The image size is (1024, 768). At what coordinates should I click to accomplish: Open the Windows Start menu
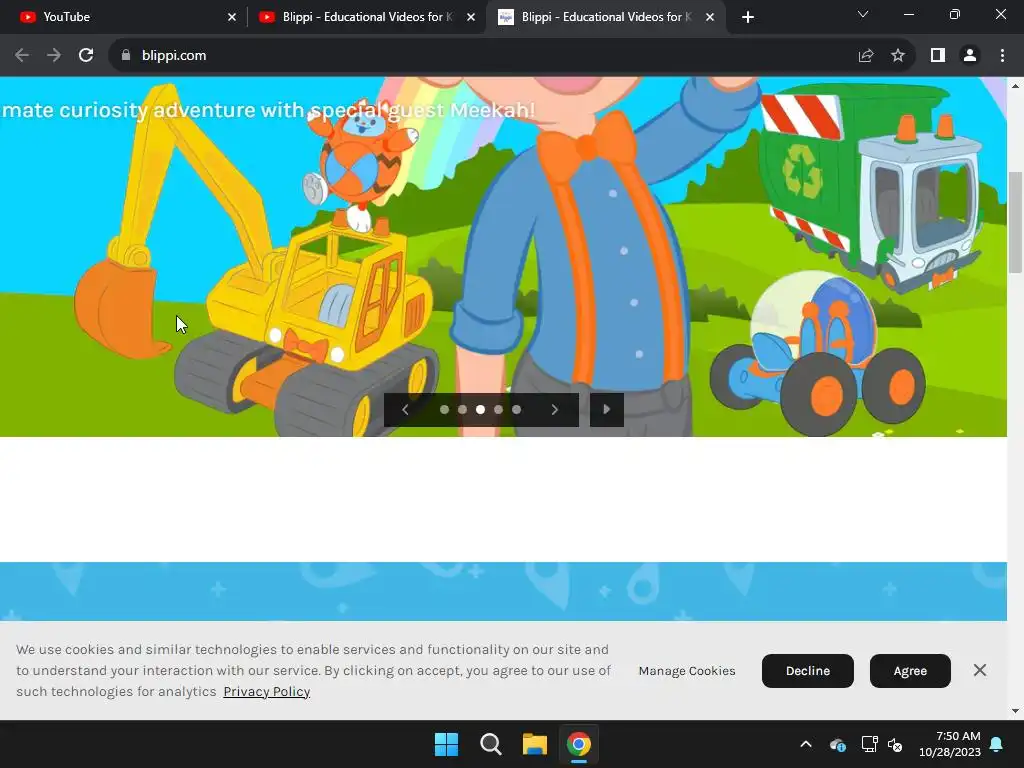(x=447, y=744)
